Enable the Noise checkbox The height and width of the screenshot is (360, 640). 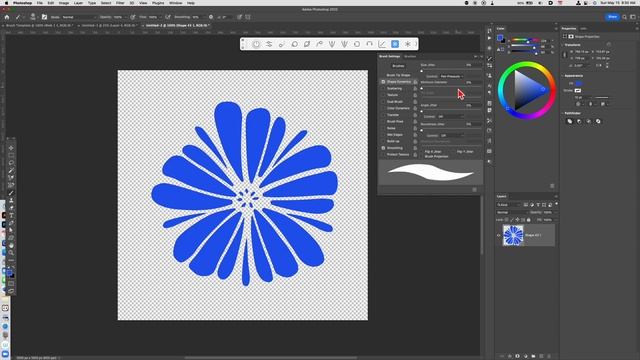click(383, 128)
